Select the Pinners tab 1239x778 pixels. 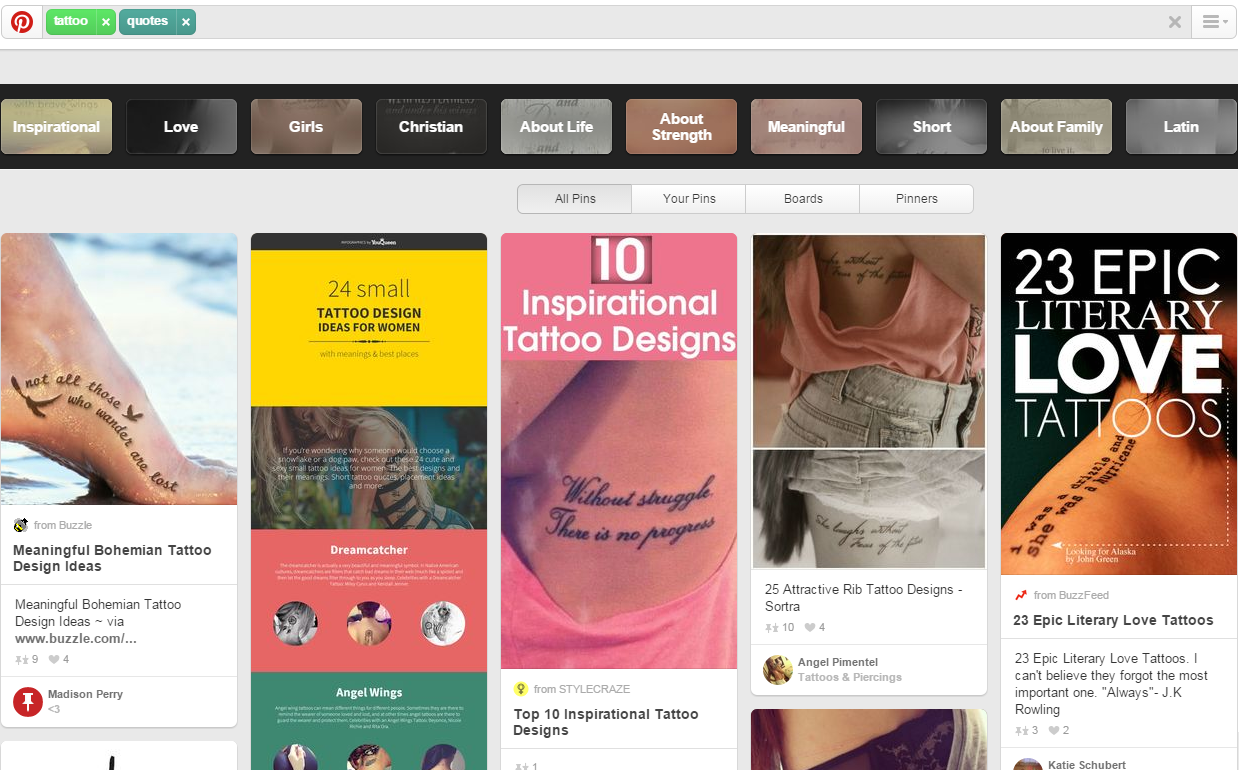tap(916, 199)
